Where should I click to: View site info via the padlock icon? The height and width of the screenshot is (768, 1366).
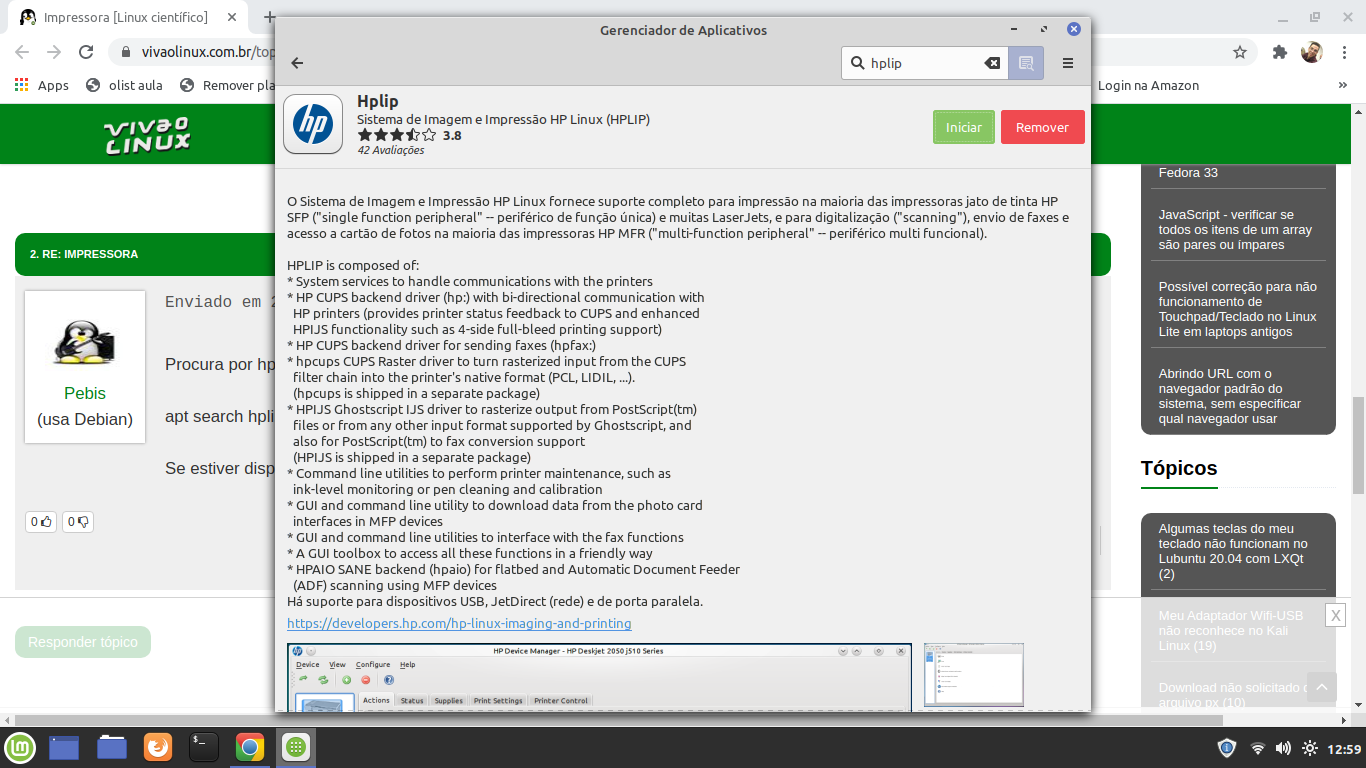[125, 52]
